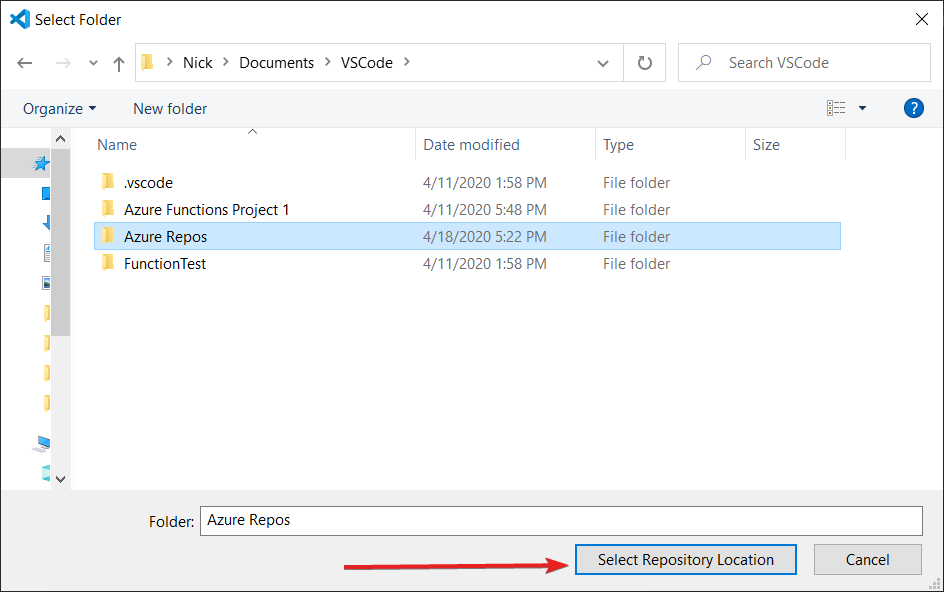This screenshot has height=592, width=944.
Task: Refresh the VSCode folder listing
Action: [644, 63]
